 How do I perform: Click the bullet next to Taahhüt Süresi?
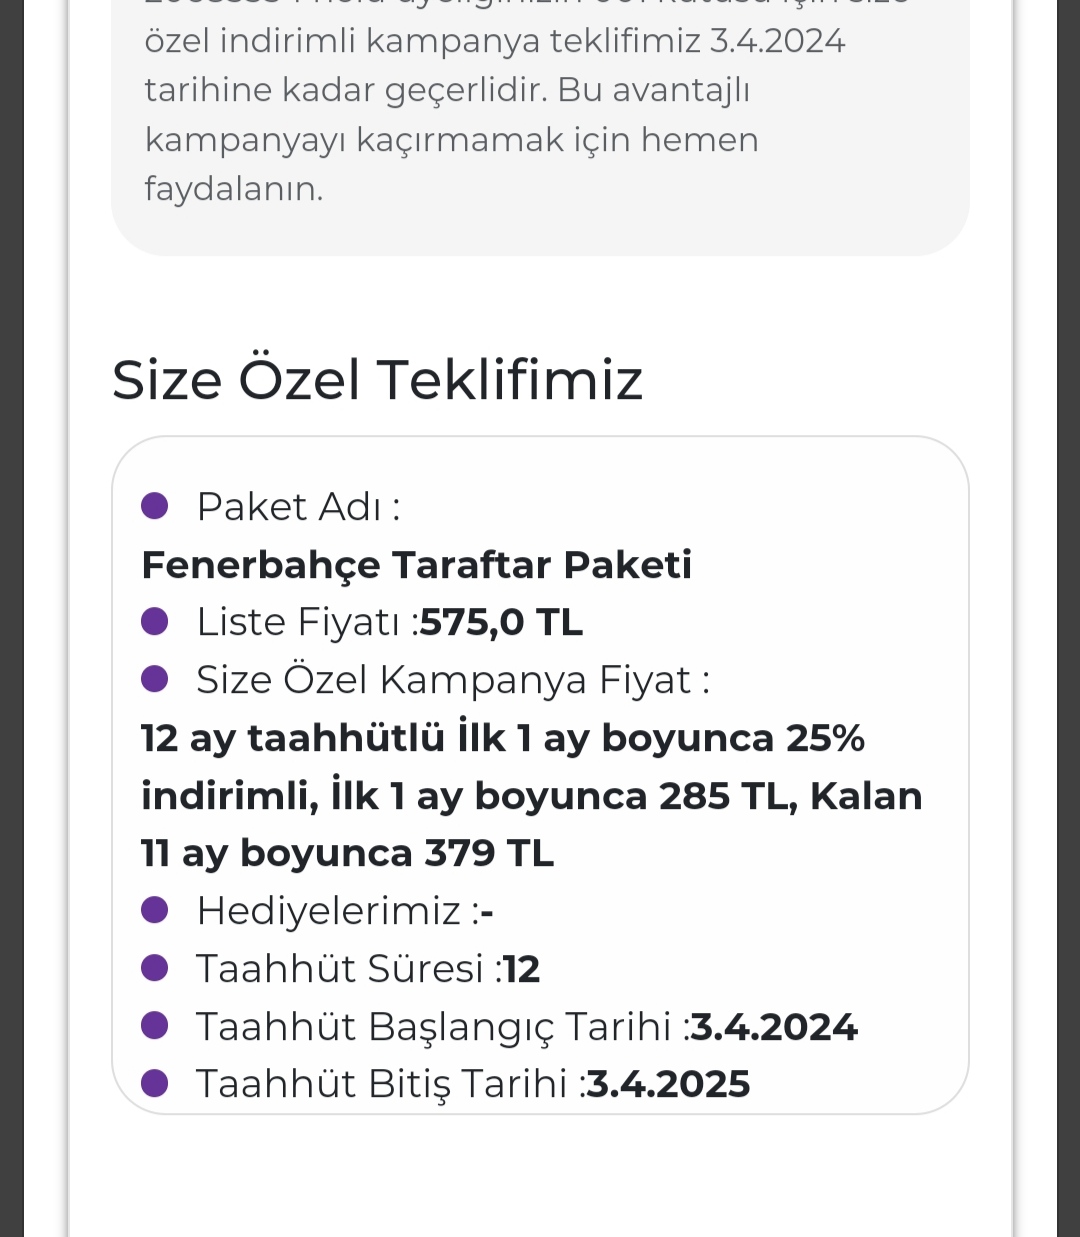pyautogui.click(x=155, y=969)
